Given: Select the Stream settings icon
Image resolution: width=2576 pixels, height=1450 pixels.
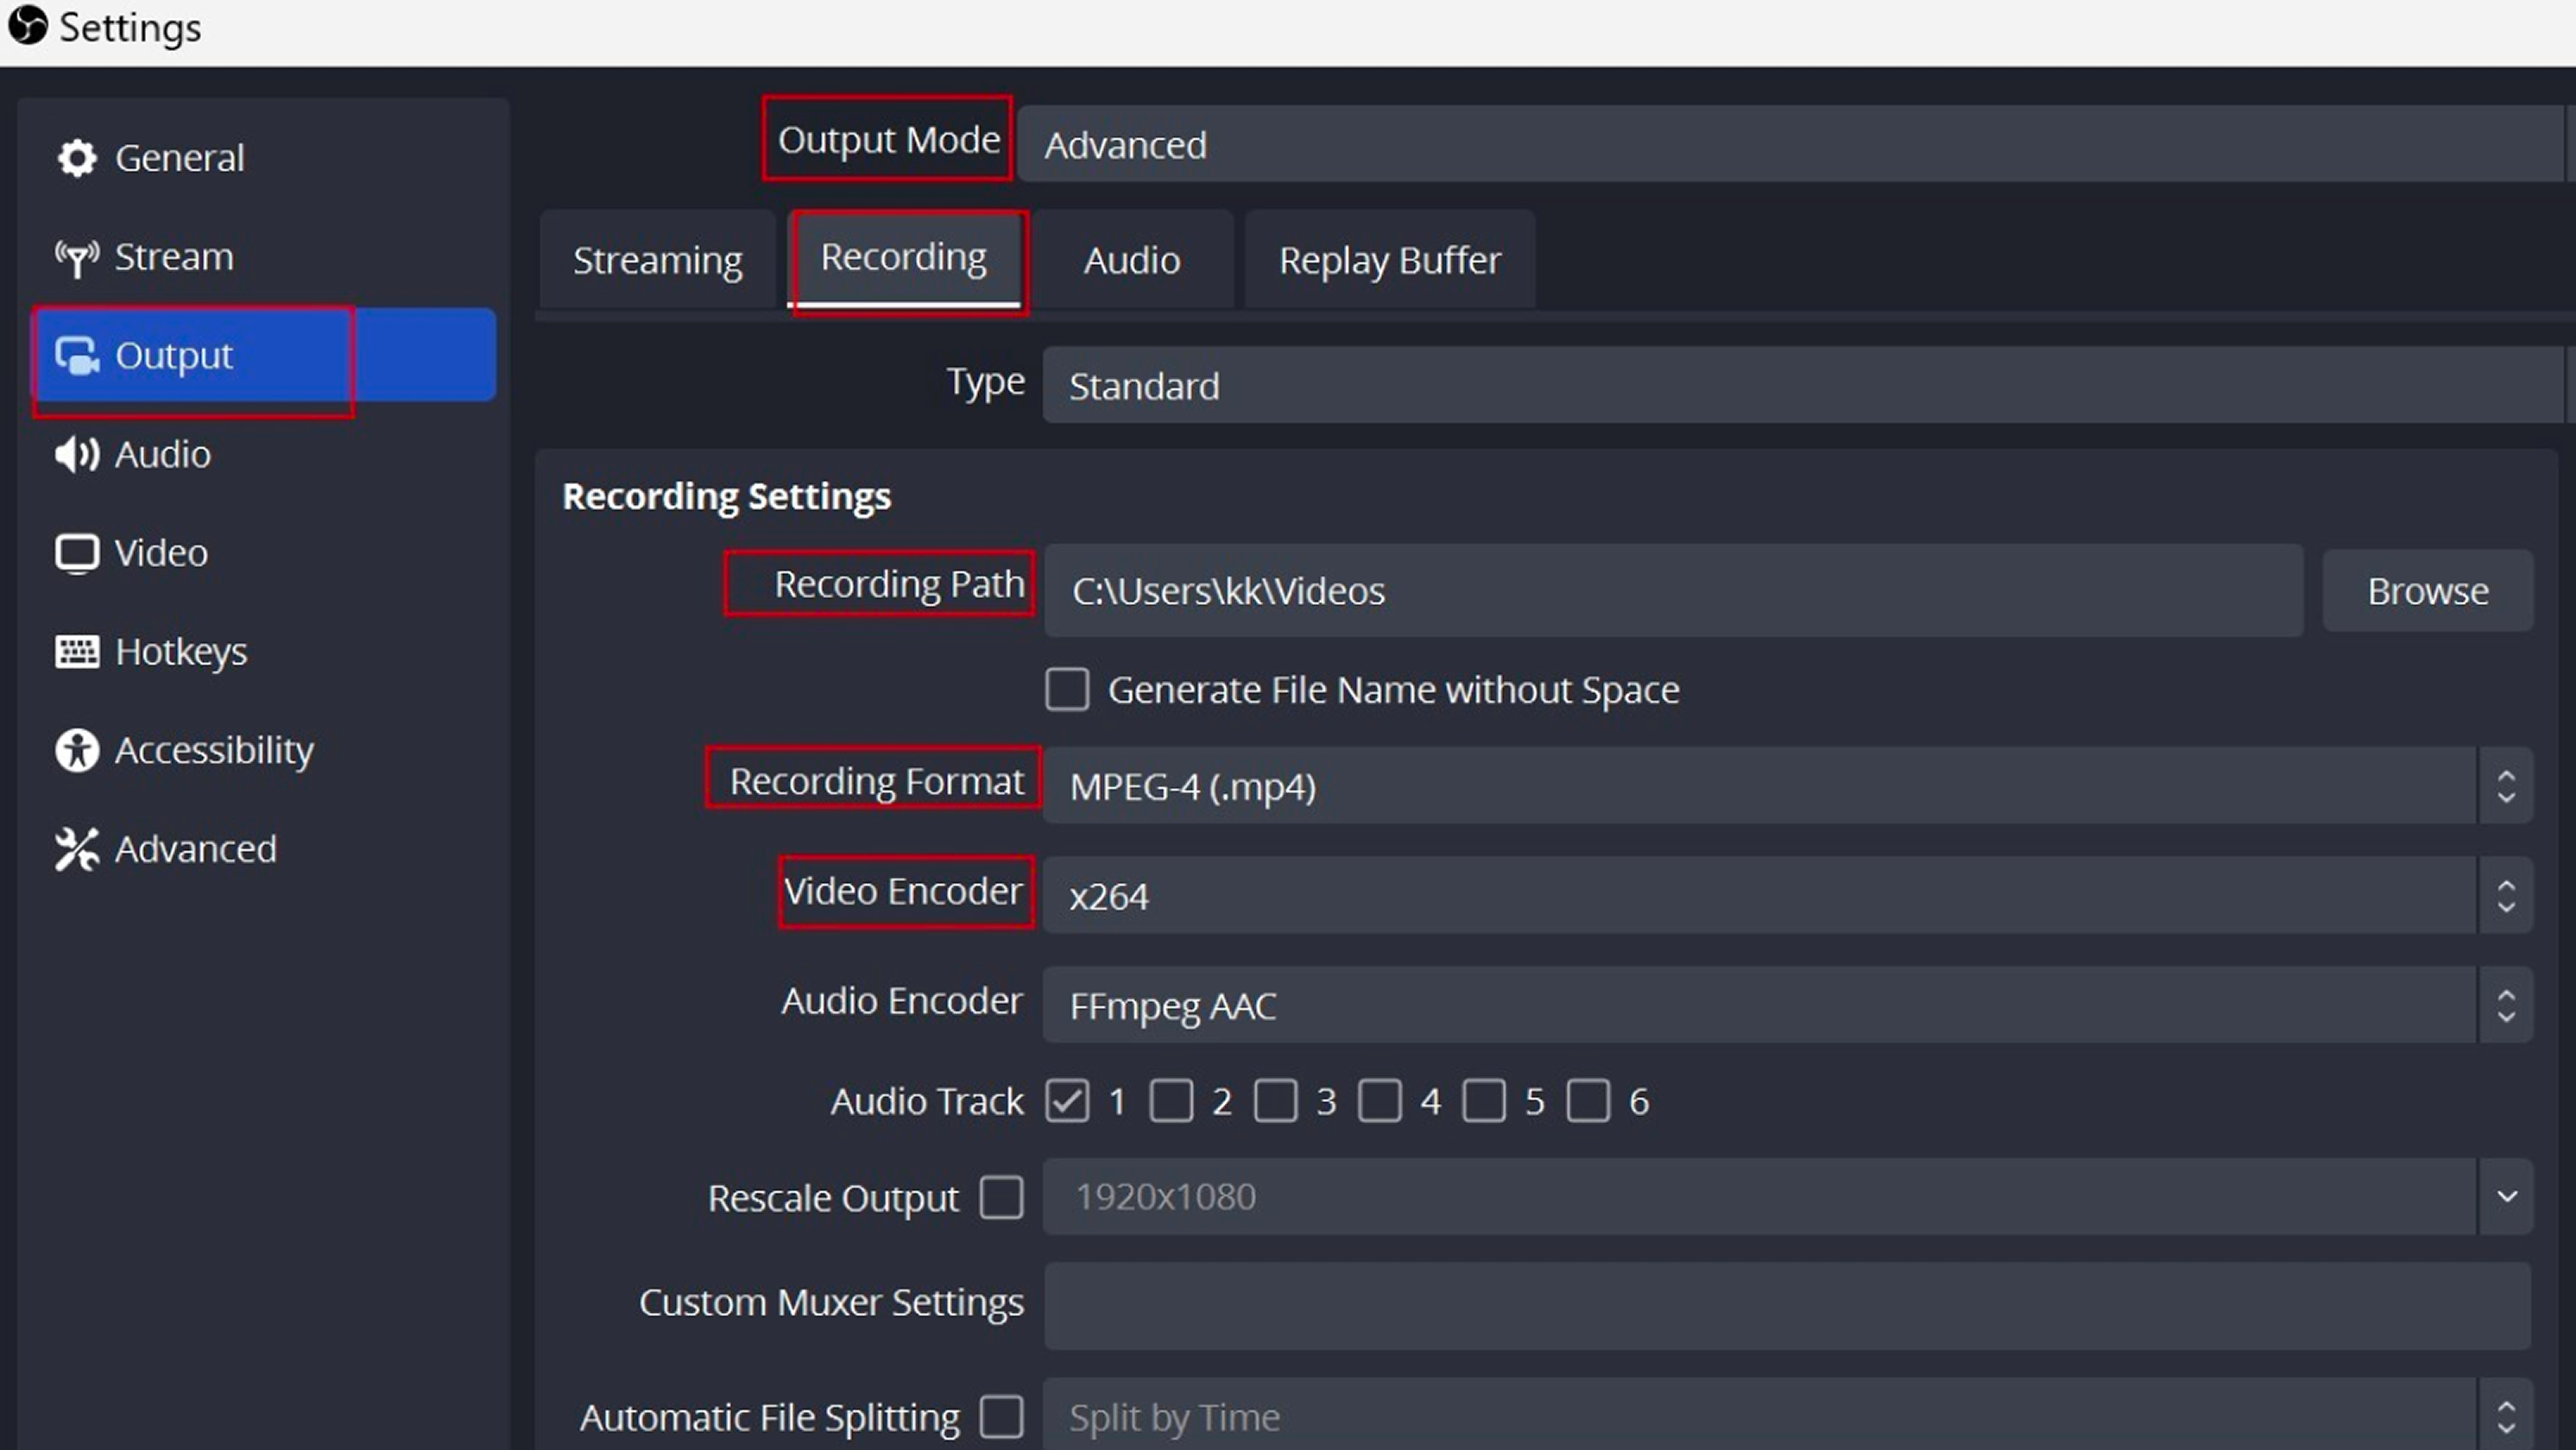Looking at the screenshot, I should click(x=77, y=257).
